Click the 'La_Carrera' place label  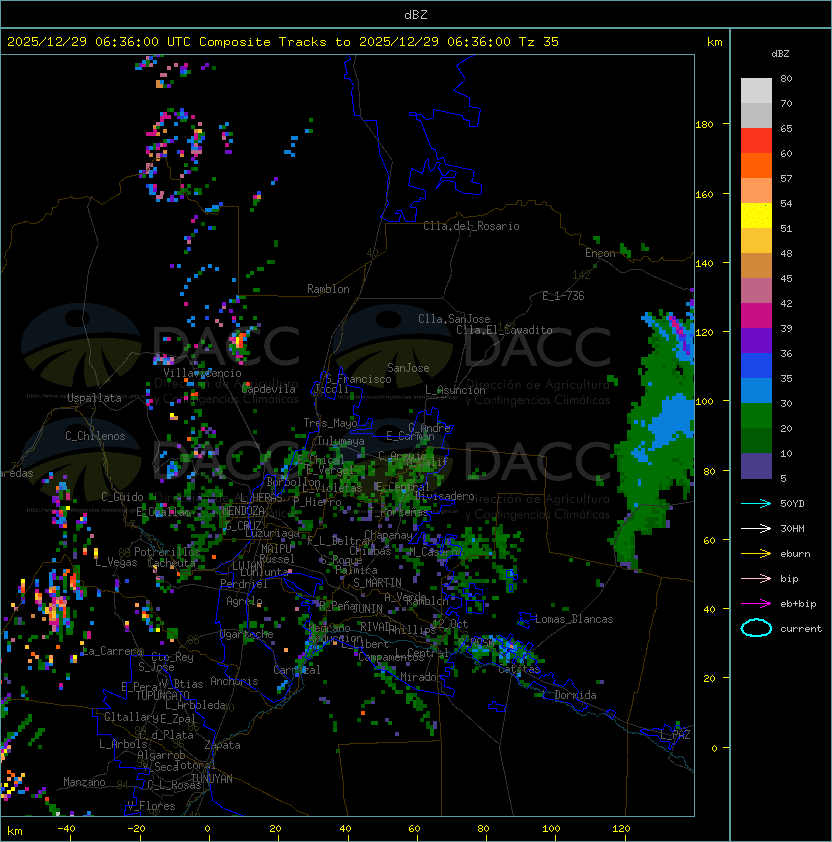(112, 651)
